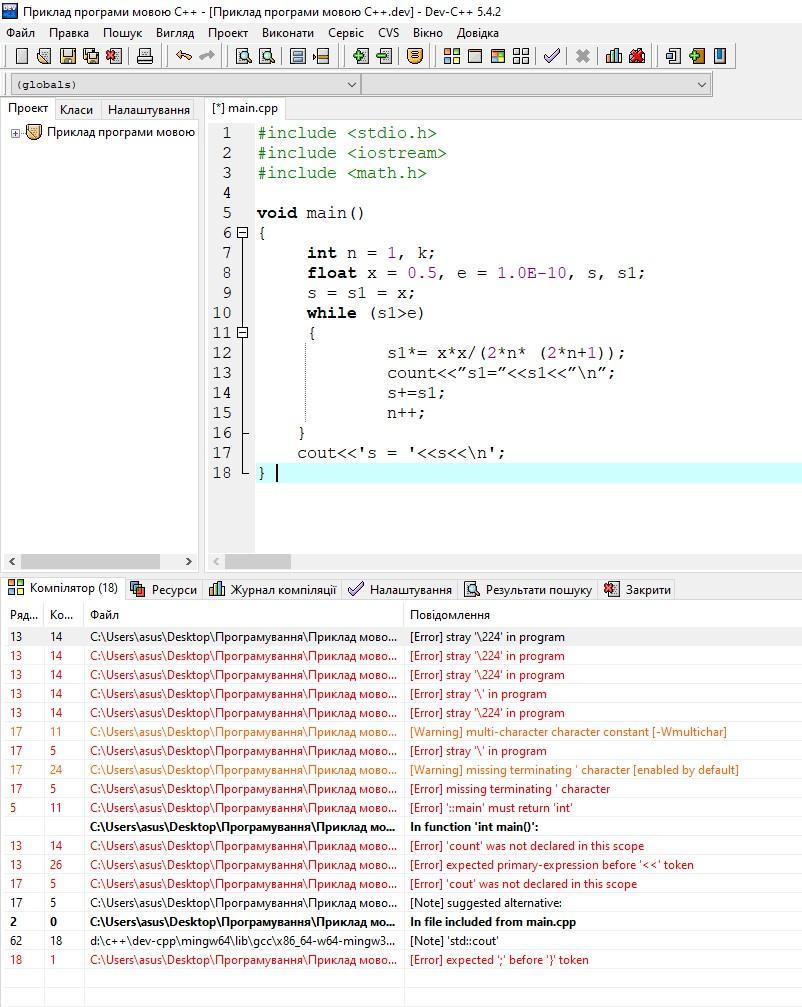Click the Find magnifier icon in toolbar
This screenshot has width=802, height=1007.
(243, 57)
